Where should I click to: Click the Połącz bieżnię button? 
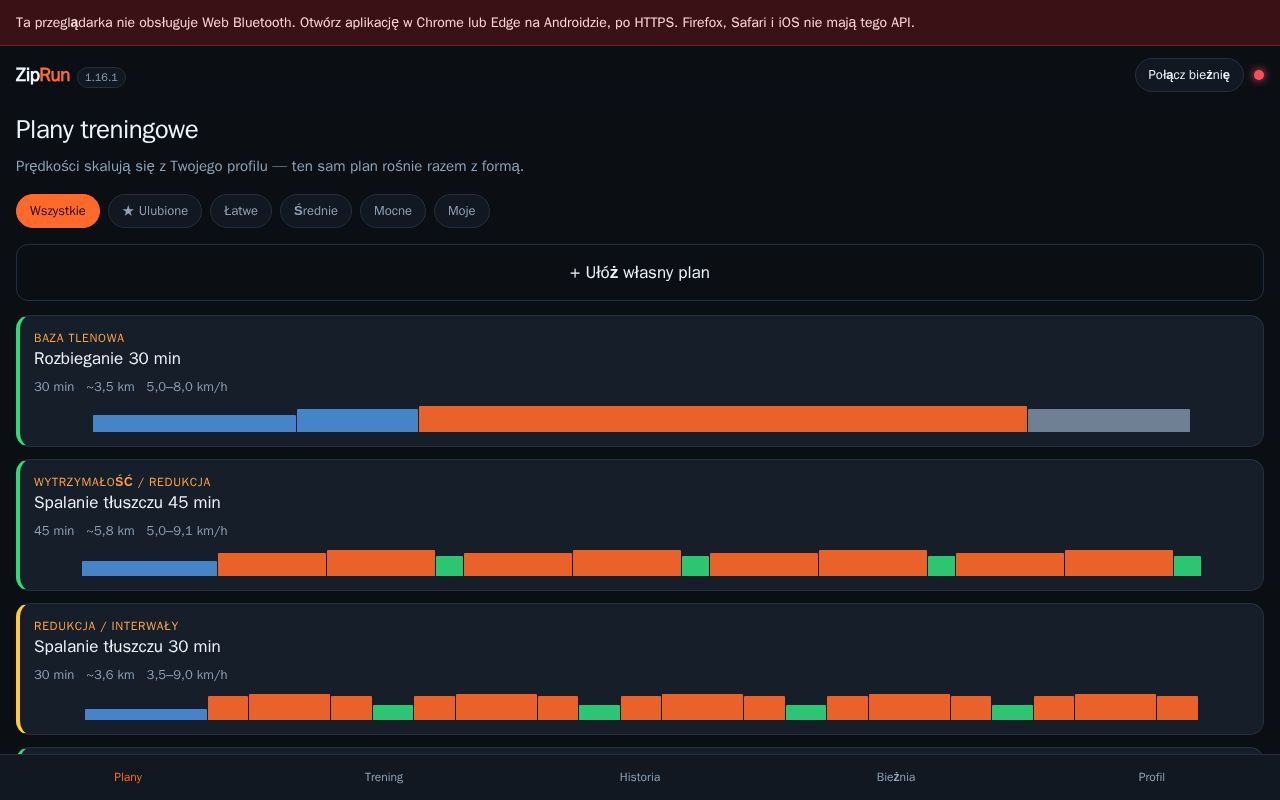pyautogui.click(x=1189, y=75)
